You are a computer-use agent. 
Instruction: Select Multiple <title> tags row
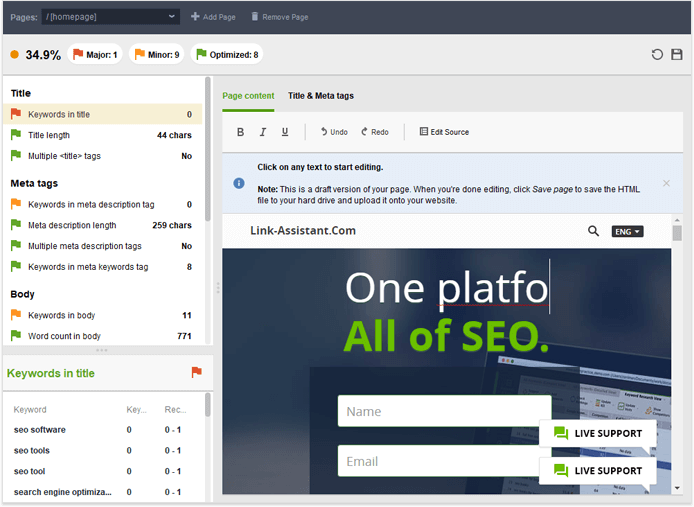pyautogui.click(x=103, y=156)
